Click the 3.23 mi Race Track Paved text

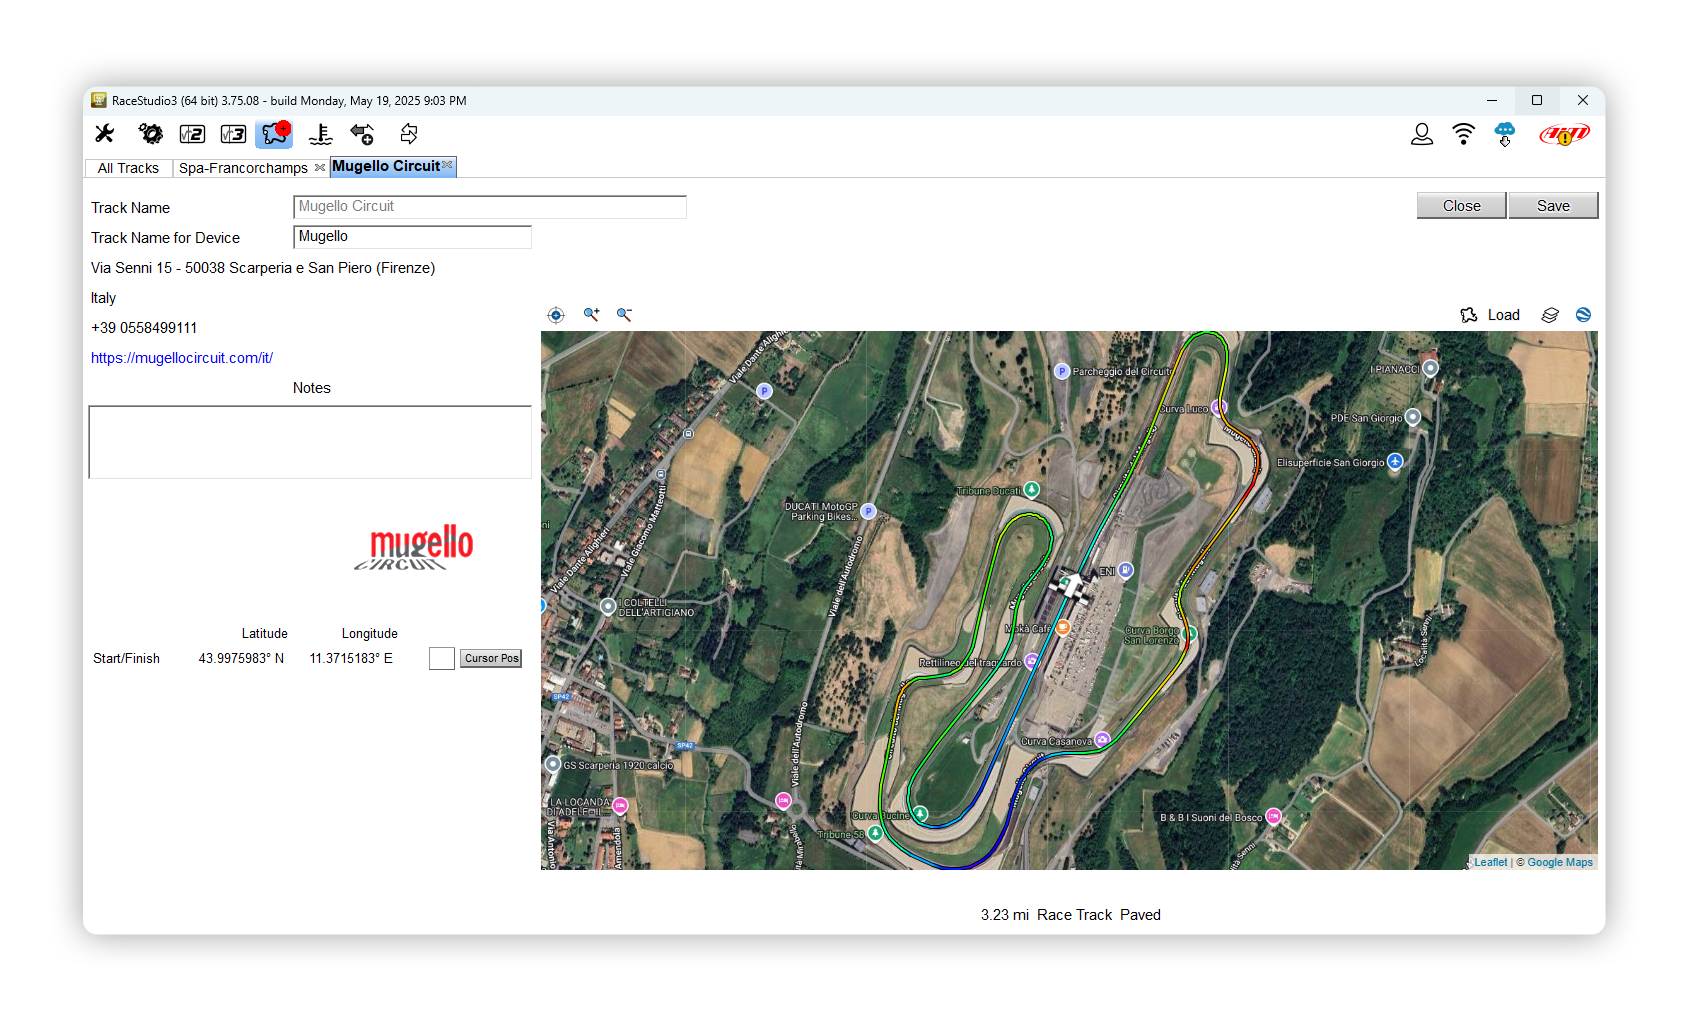[1070, 915]
